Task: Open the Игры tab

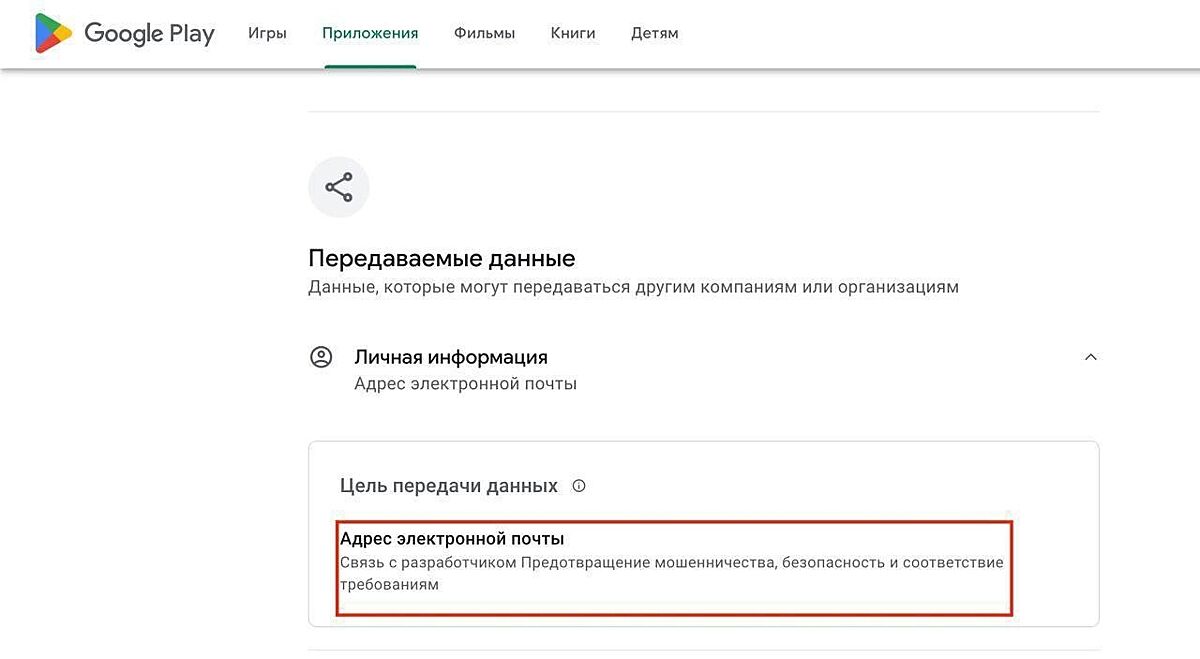Action: [x=267, y=33]
